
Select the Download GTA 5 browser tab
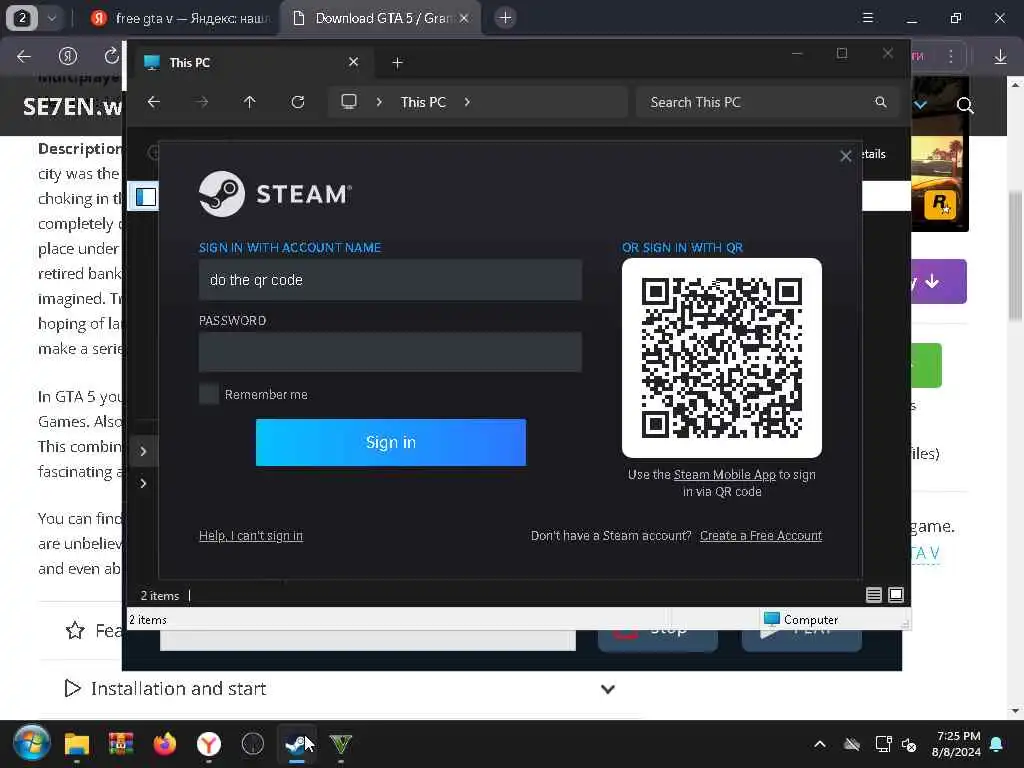[x=381, y=18]
